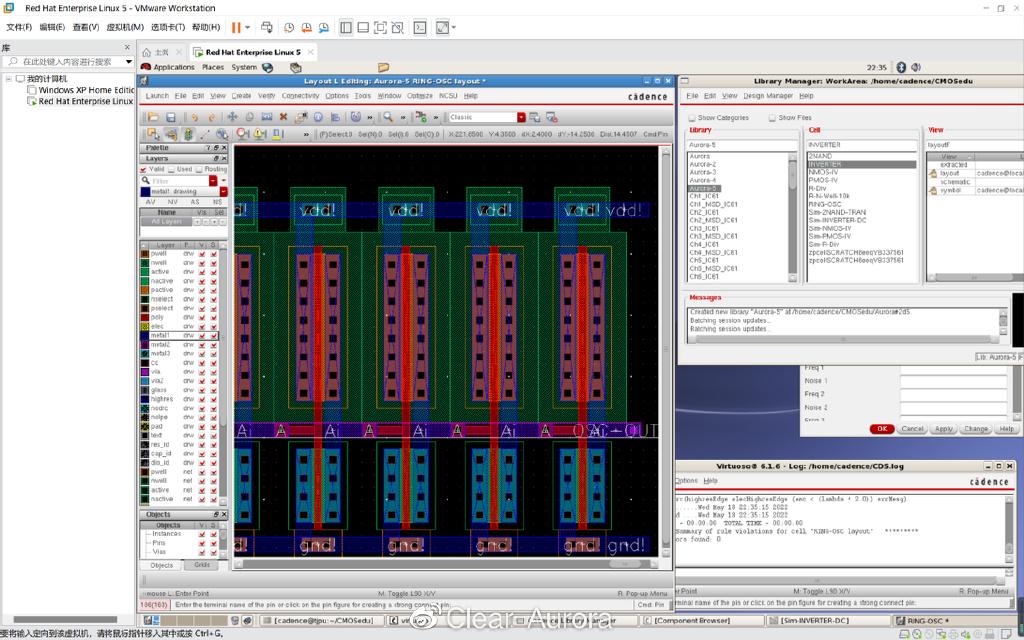Open the VMware stretch view dropdown arrow

pyautogui.click(x=454, y=27)
